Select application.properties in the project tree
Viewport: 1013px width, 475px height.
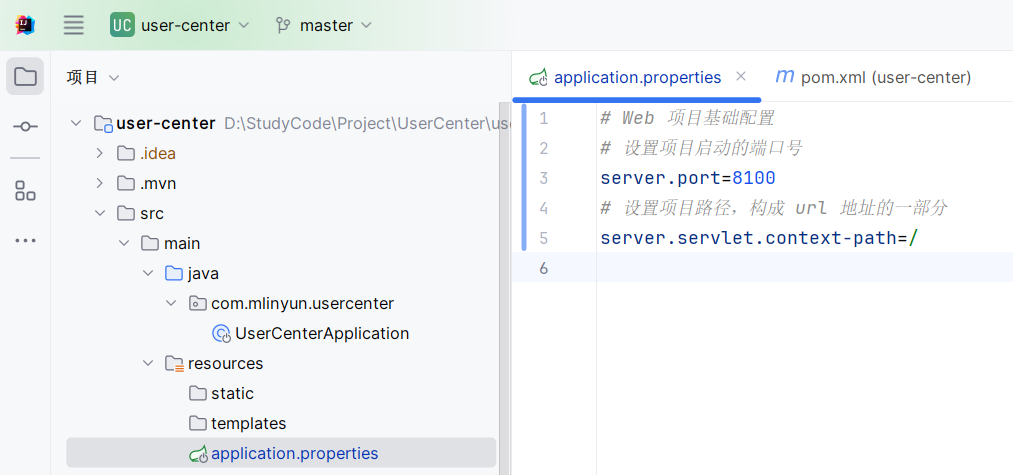[294, 453]
